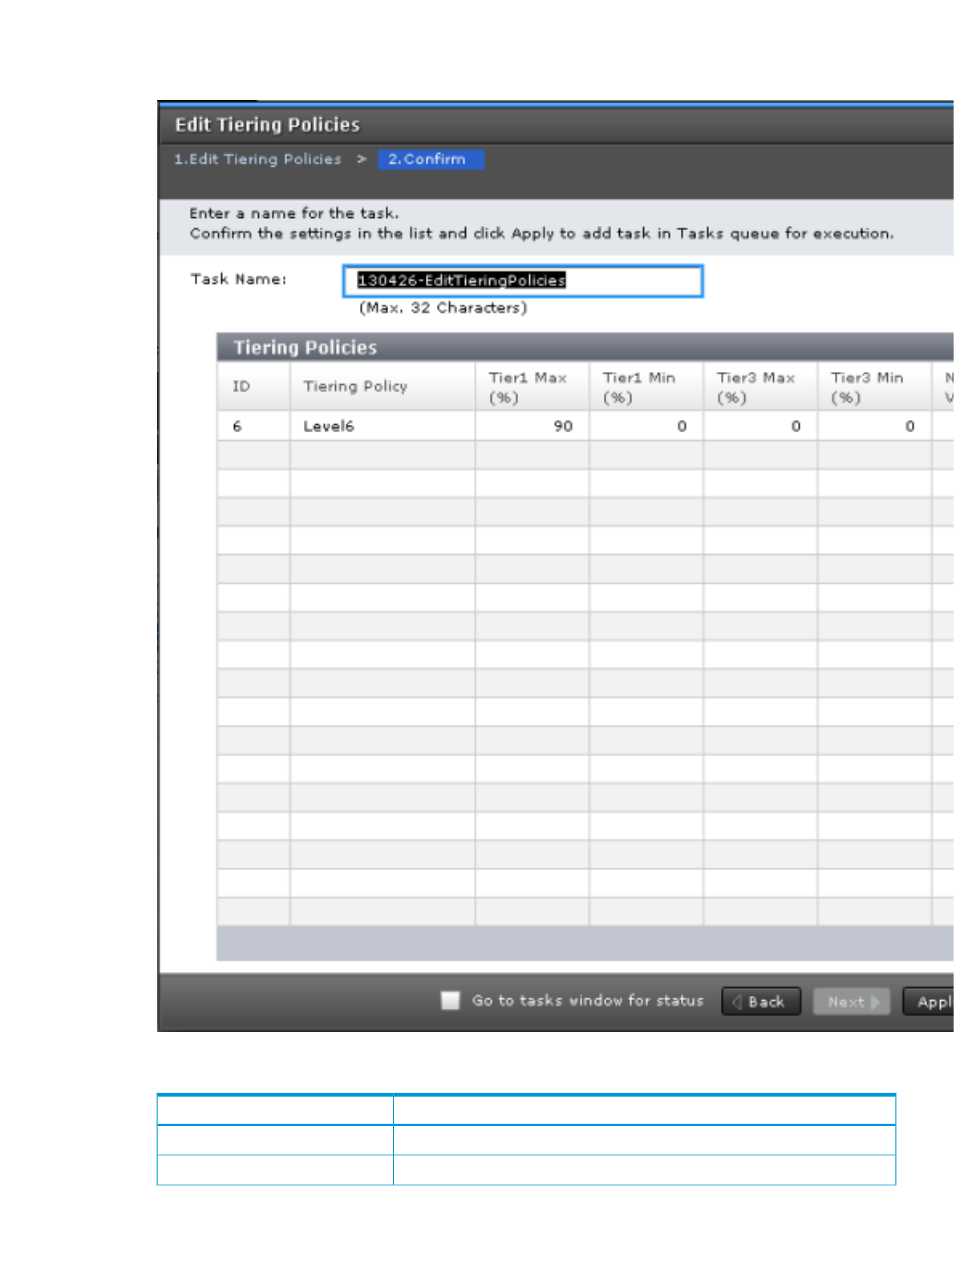Image resolution: width=954 pixels, height=1270 pixels.
Task: Select the 'Level6' policy cell
Action: click(x=382, y=426)
